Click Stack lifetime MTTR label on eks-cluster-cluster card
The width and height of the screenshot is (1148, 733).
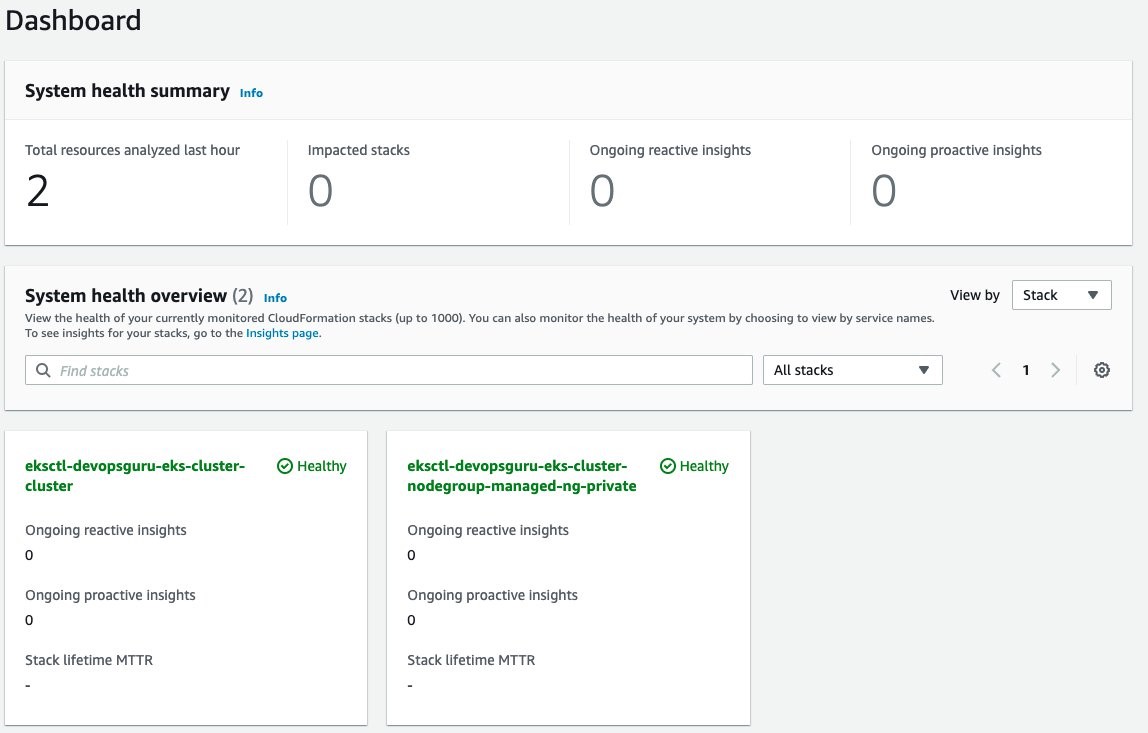tap(89, 661)
